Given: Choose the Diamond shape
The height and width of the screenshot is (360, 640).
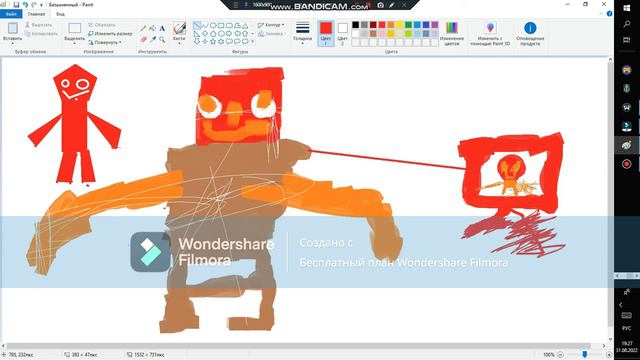Looking at the screenshot, I should [x=205, y=33].
